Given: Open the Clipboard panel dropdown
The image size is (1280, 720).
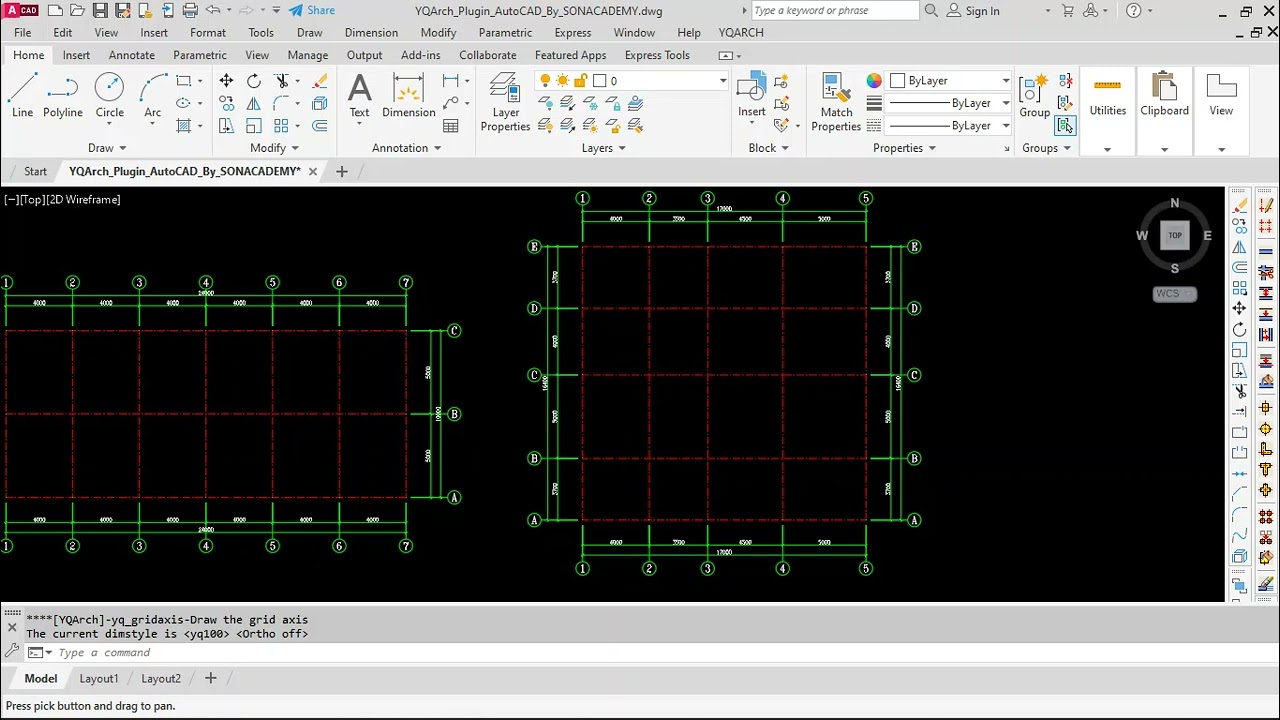Looking at the screenshot, I should point(1164,149).
